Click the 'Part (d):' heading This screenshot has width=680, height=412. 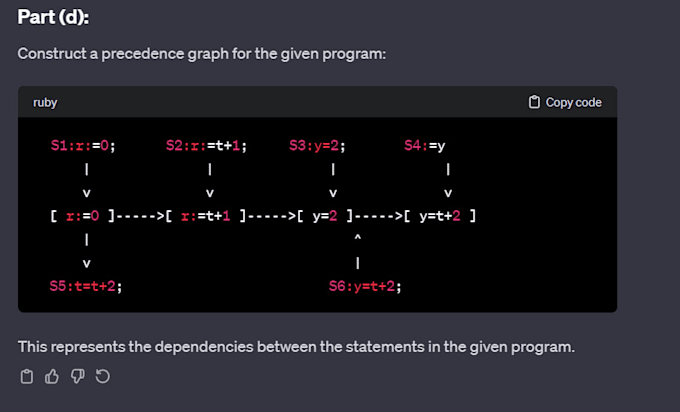coord(53,17)
